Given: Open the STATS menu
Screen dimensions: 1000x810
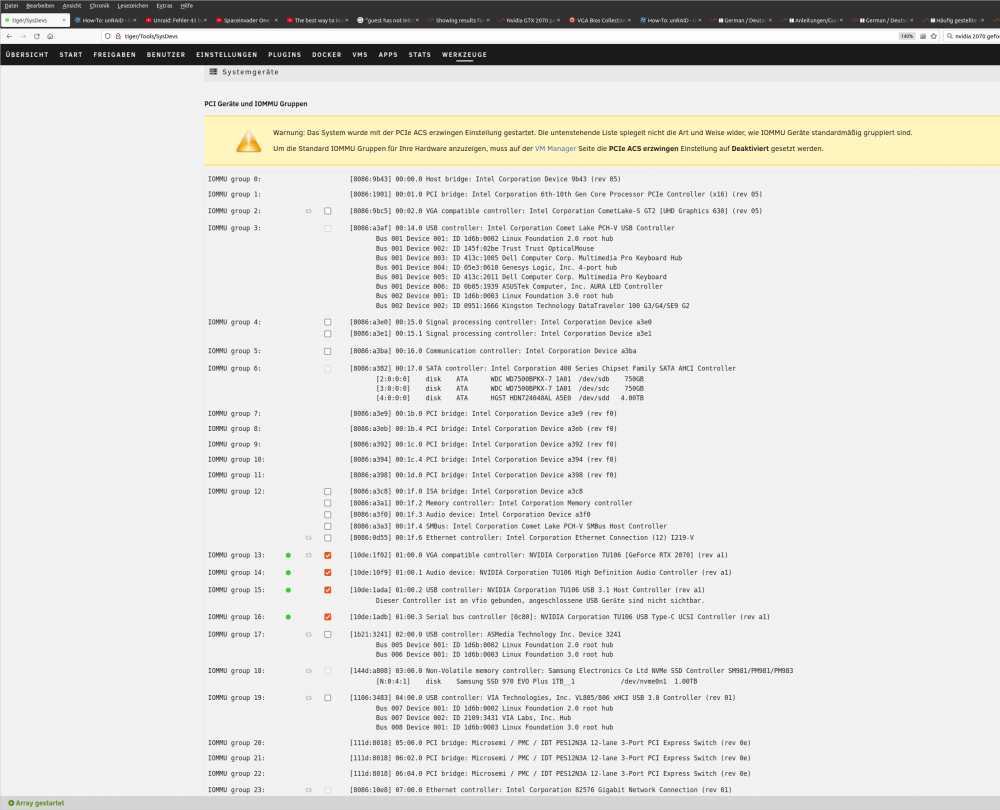Looking at the screenshot, I should point(420,55).
